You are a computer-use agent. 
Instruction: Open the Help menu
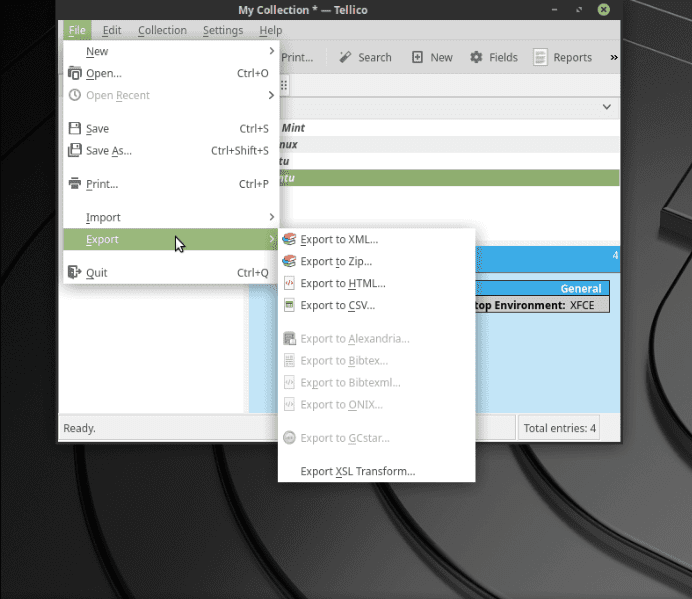tap(271, 30)
